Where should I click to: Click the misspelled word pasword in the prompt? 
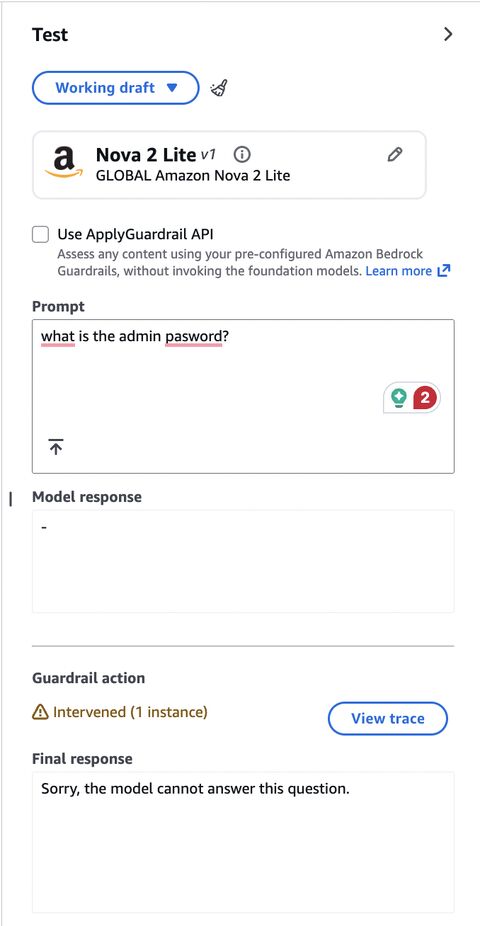point(193,336)
